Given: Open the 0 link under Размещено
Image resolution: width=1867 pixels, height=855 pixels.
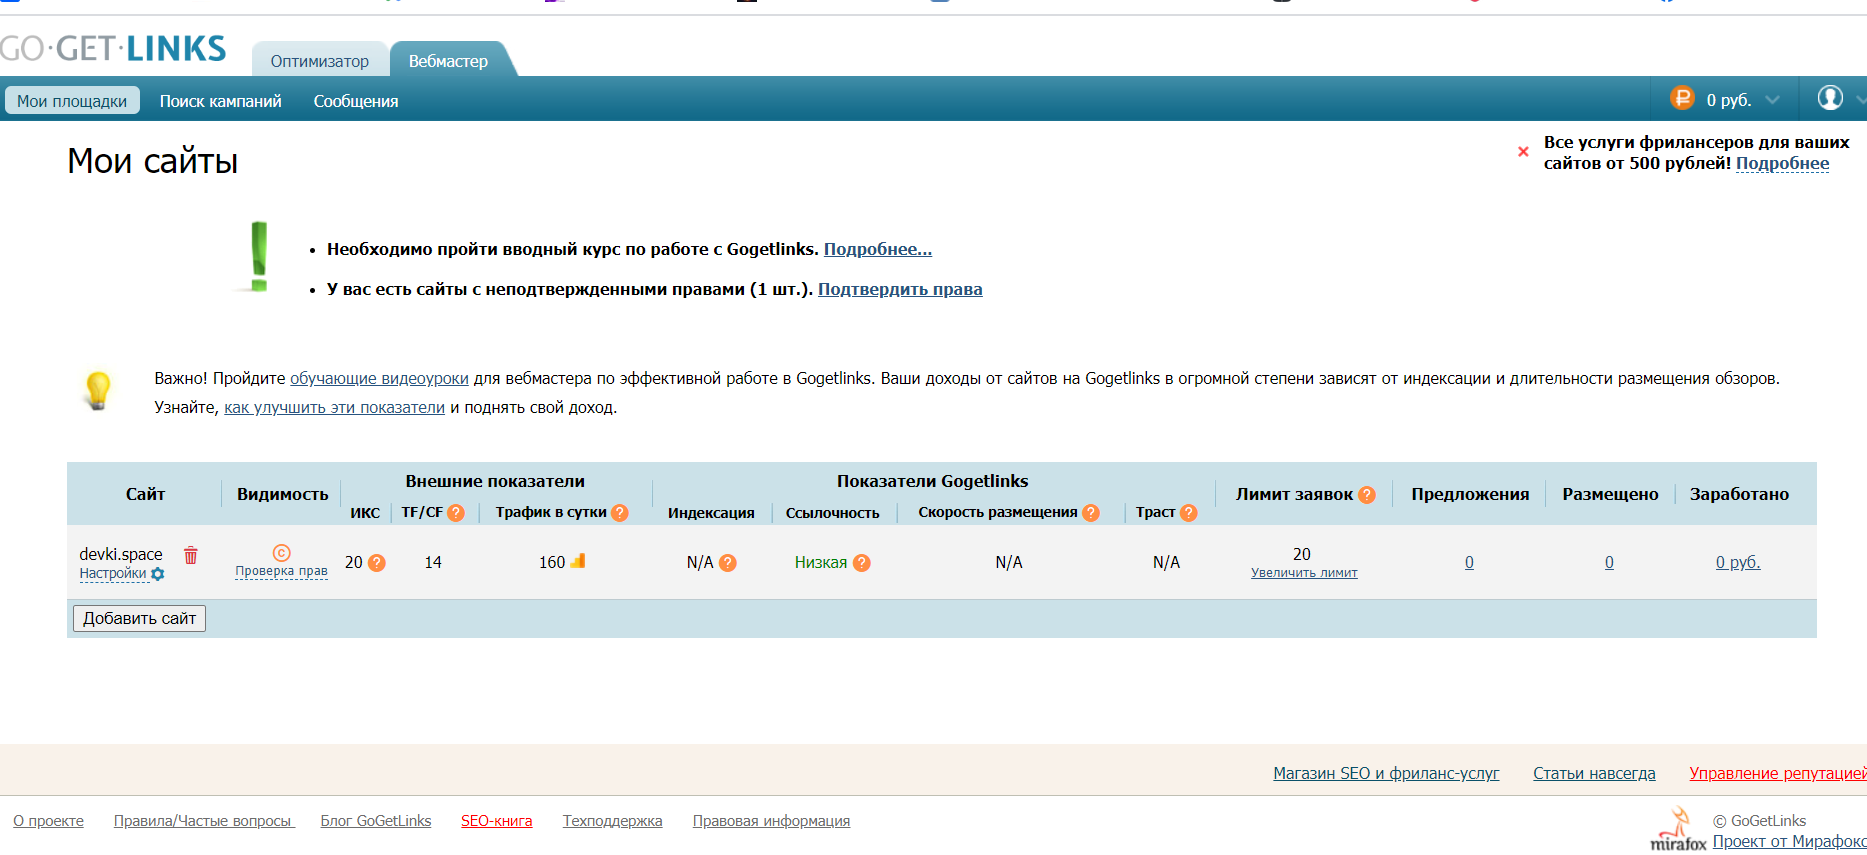Looking at the screenshot, I should pyautogui.click(x=1609, y=562).
